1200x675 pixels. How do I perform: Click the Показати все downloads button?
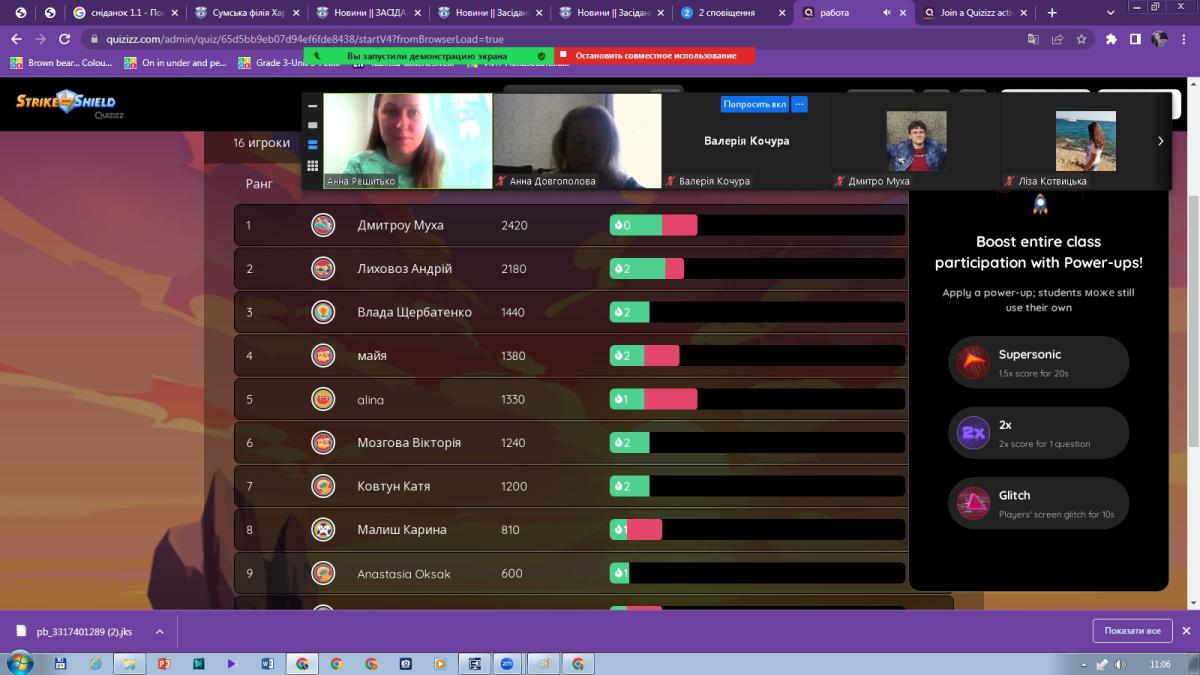(x=1132, y=631)
